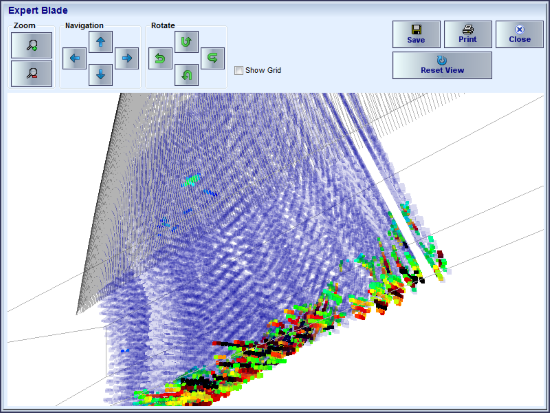Viewport: 550px width, 413px height.
Task: Rotate the model with the top green arrow
Action: coord(187,42)
